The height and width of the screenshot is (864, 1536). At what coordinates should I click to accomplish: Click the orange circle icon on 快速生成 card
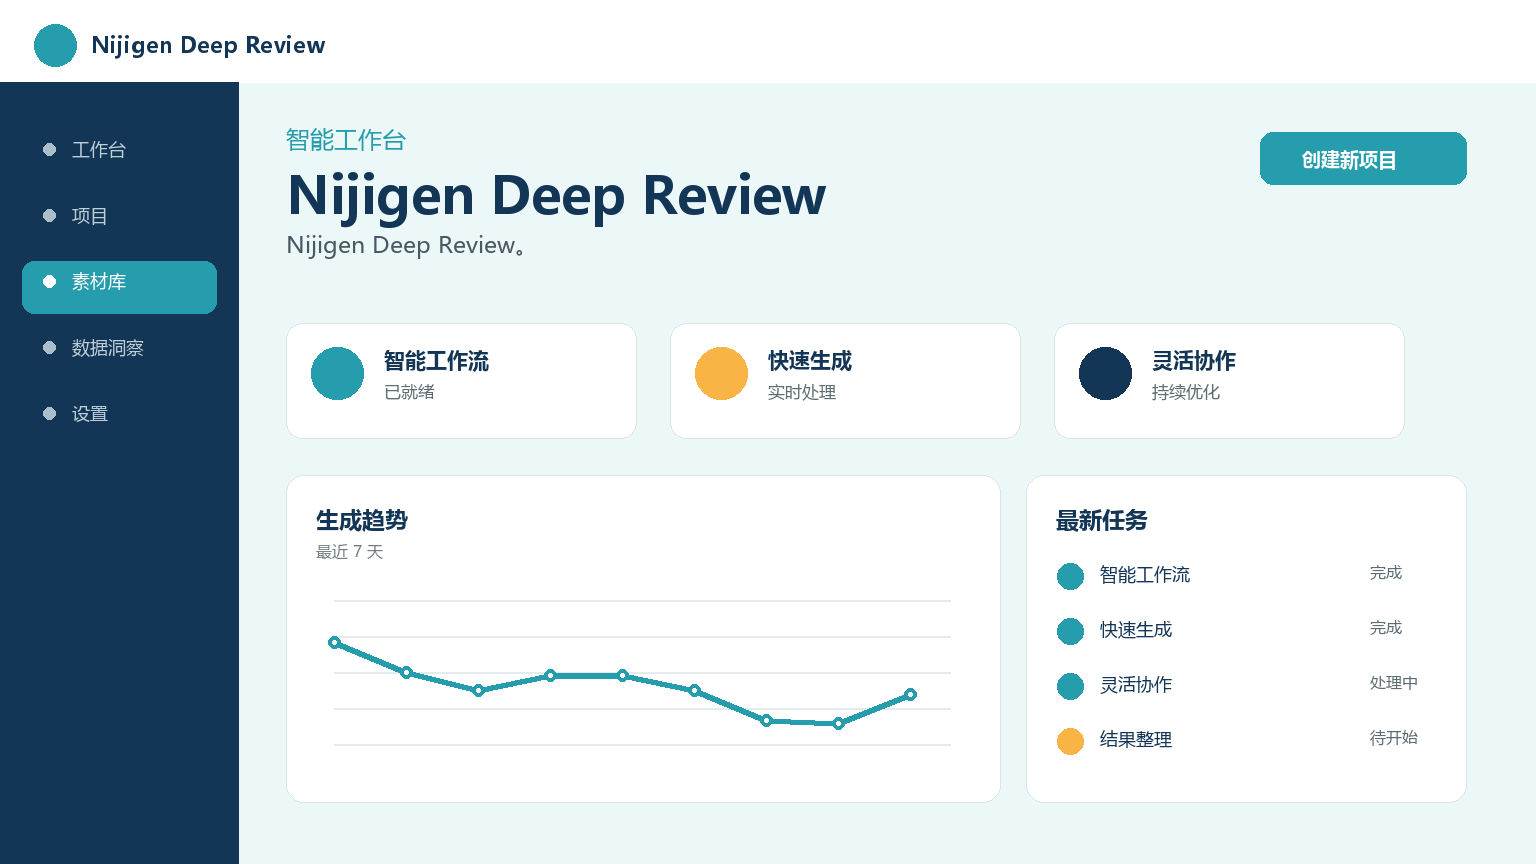[721, 373]
